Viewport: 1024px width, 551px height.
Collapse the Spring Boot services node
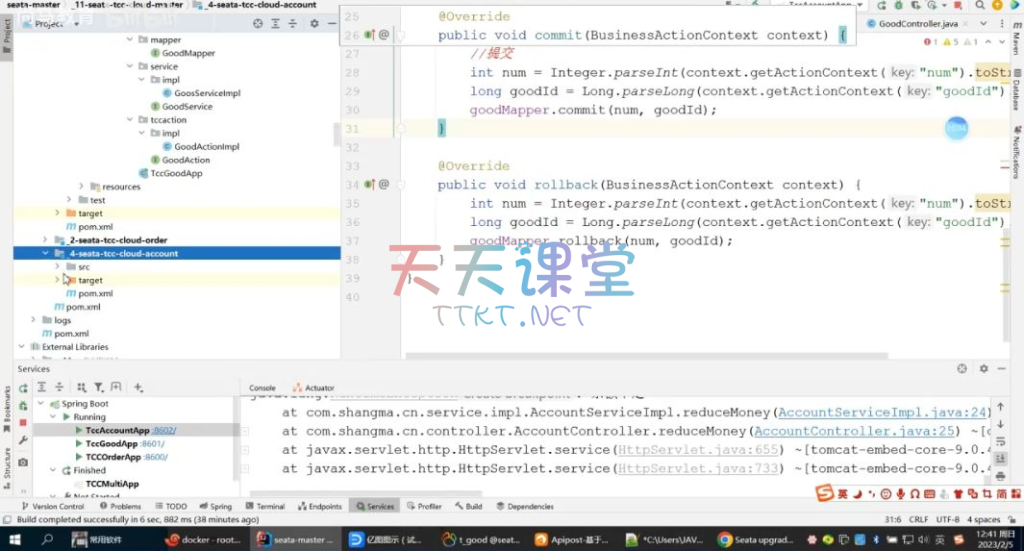point(41,404)
